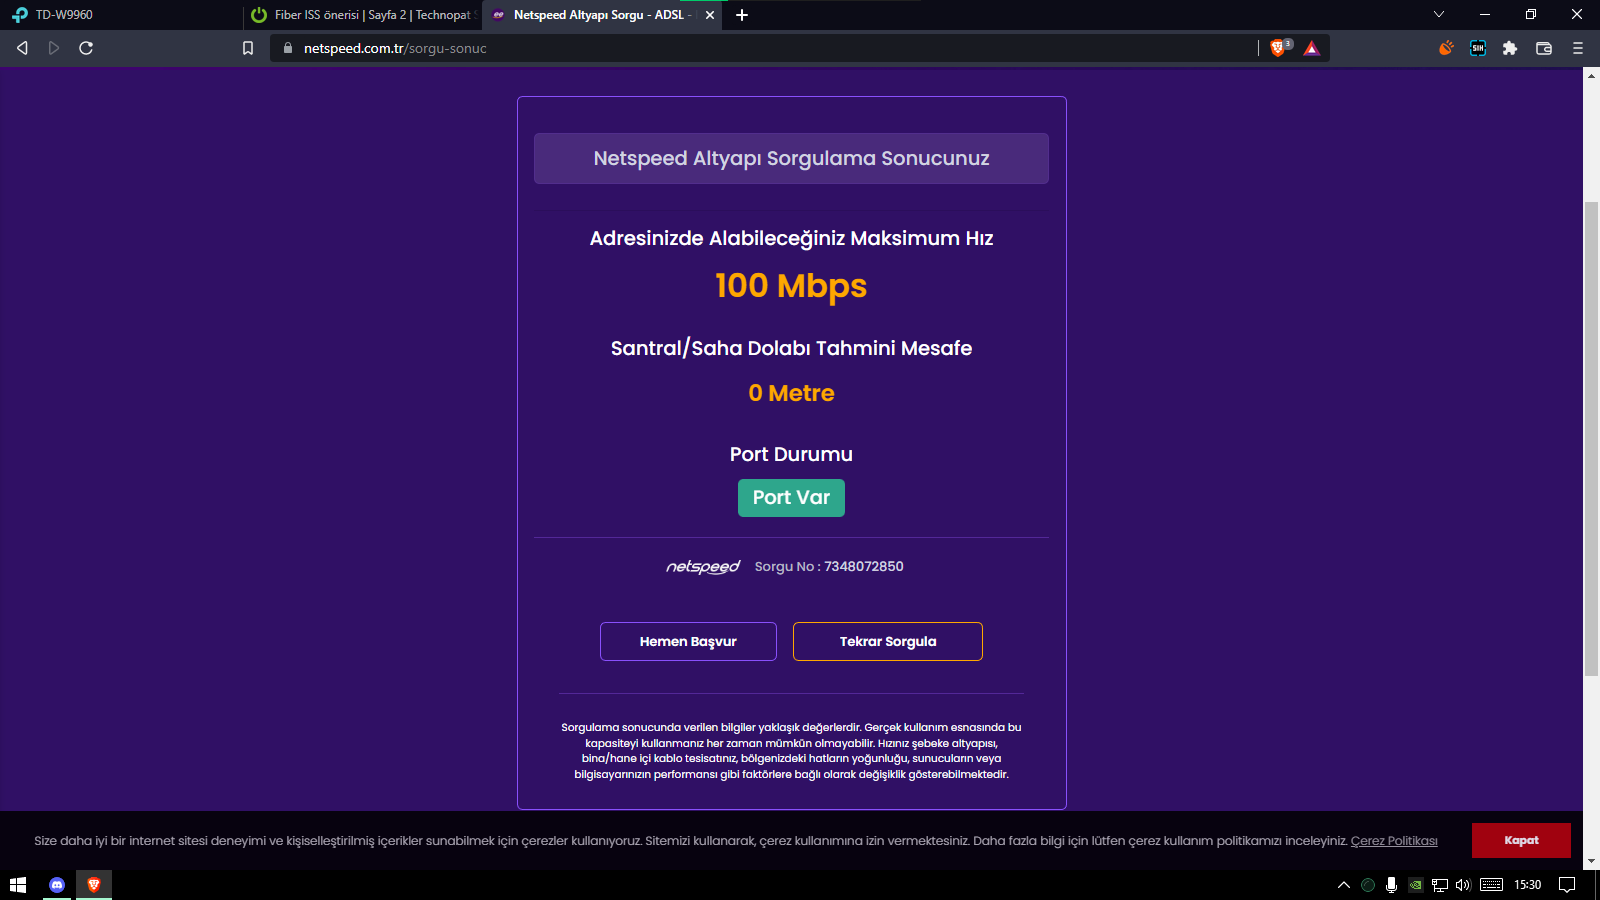Click the SIH extension icon
Screen dimensions: 1600x900
pyautogui.click(x=1478, y=47)
